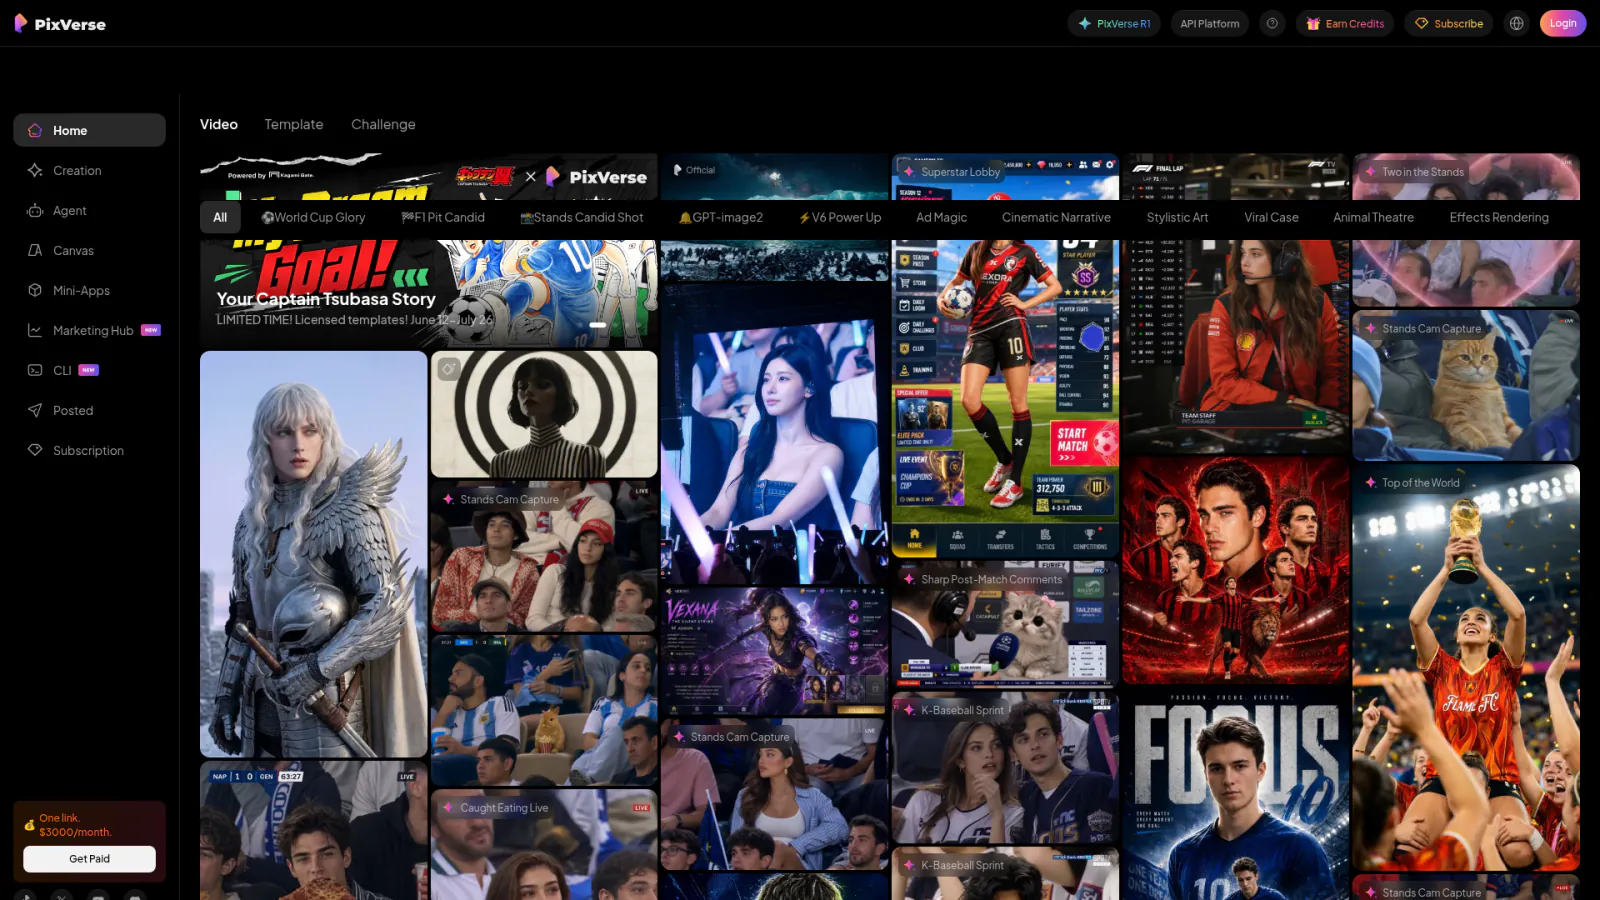Click the banner carousel indicator dash

click(598, 325)
